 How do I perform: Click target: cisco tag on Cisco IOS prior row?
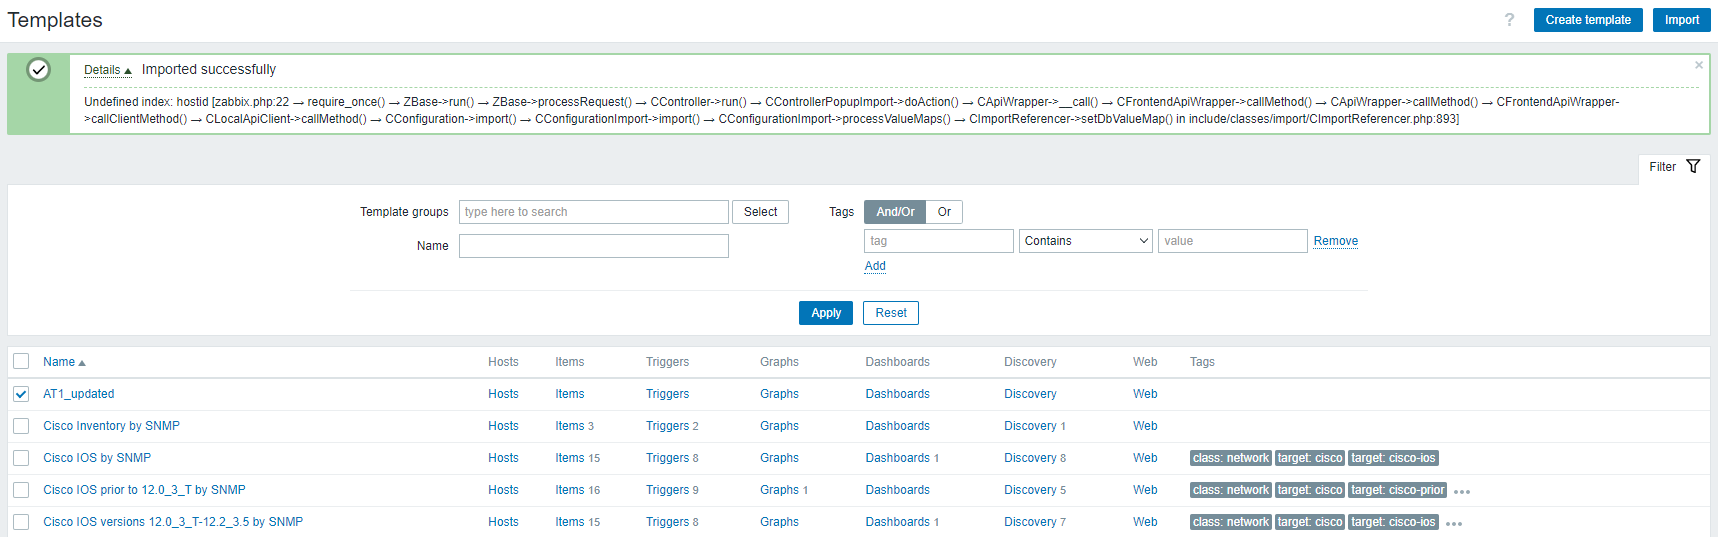tap(1310, 490)
